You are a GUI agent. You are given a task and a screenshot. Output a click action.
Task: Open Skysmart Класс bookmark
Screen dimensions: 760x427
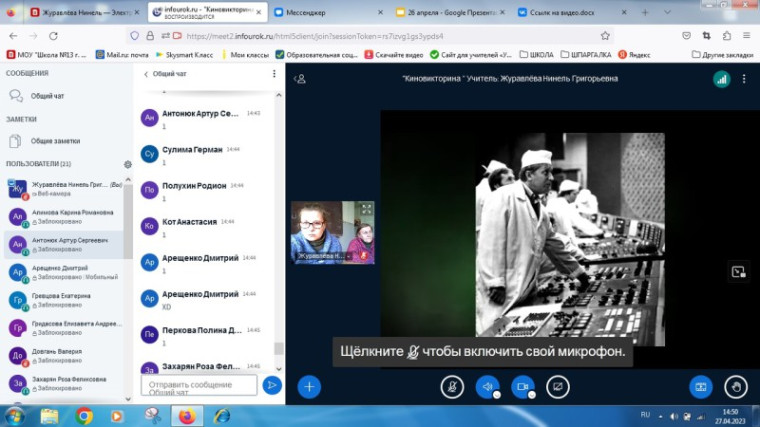[x=184, y=55]
